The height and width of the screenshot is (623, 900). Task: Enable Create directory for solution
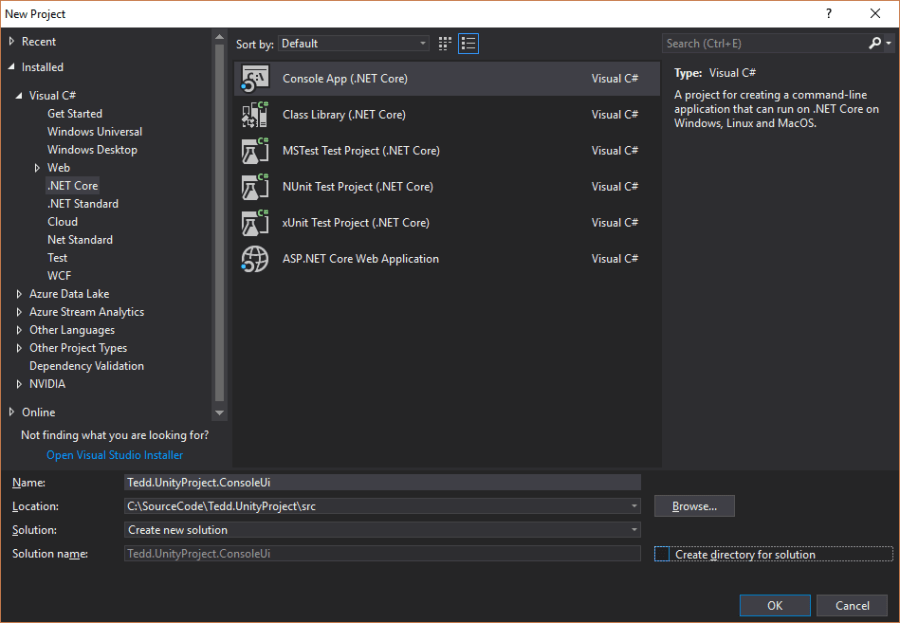coord(662,554)
